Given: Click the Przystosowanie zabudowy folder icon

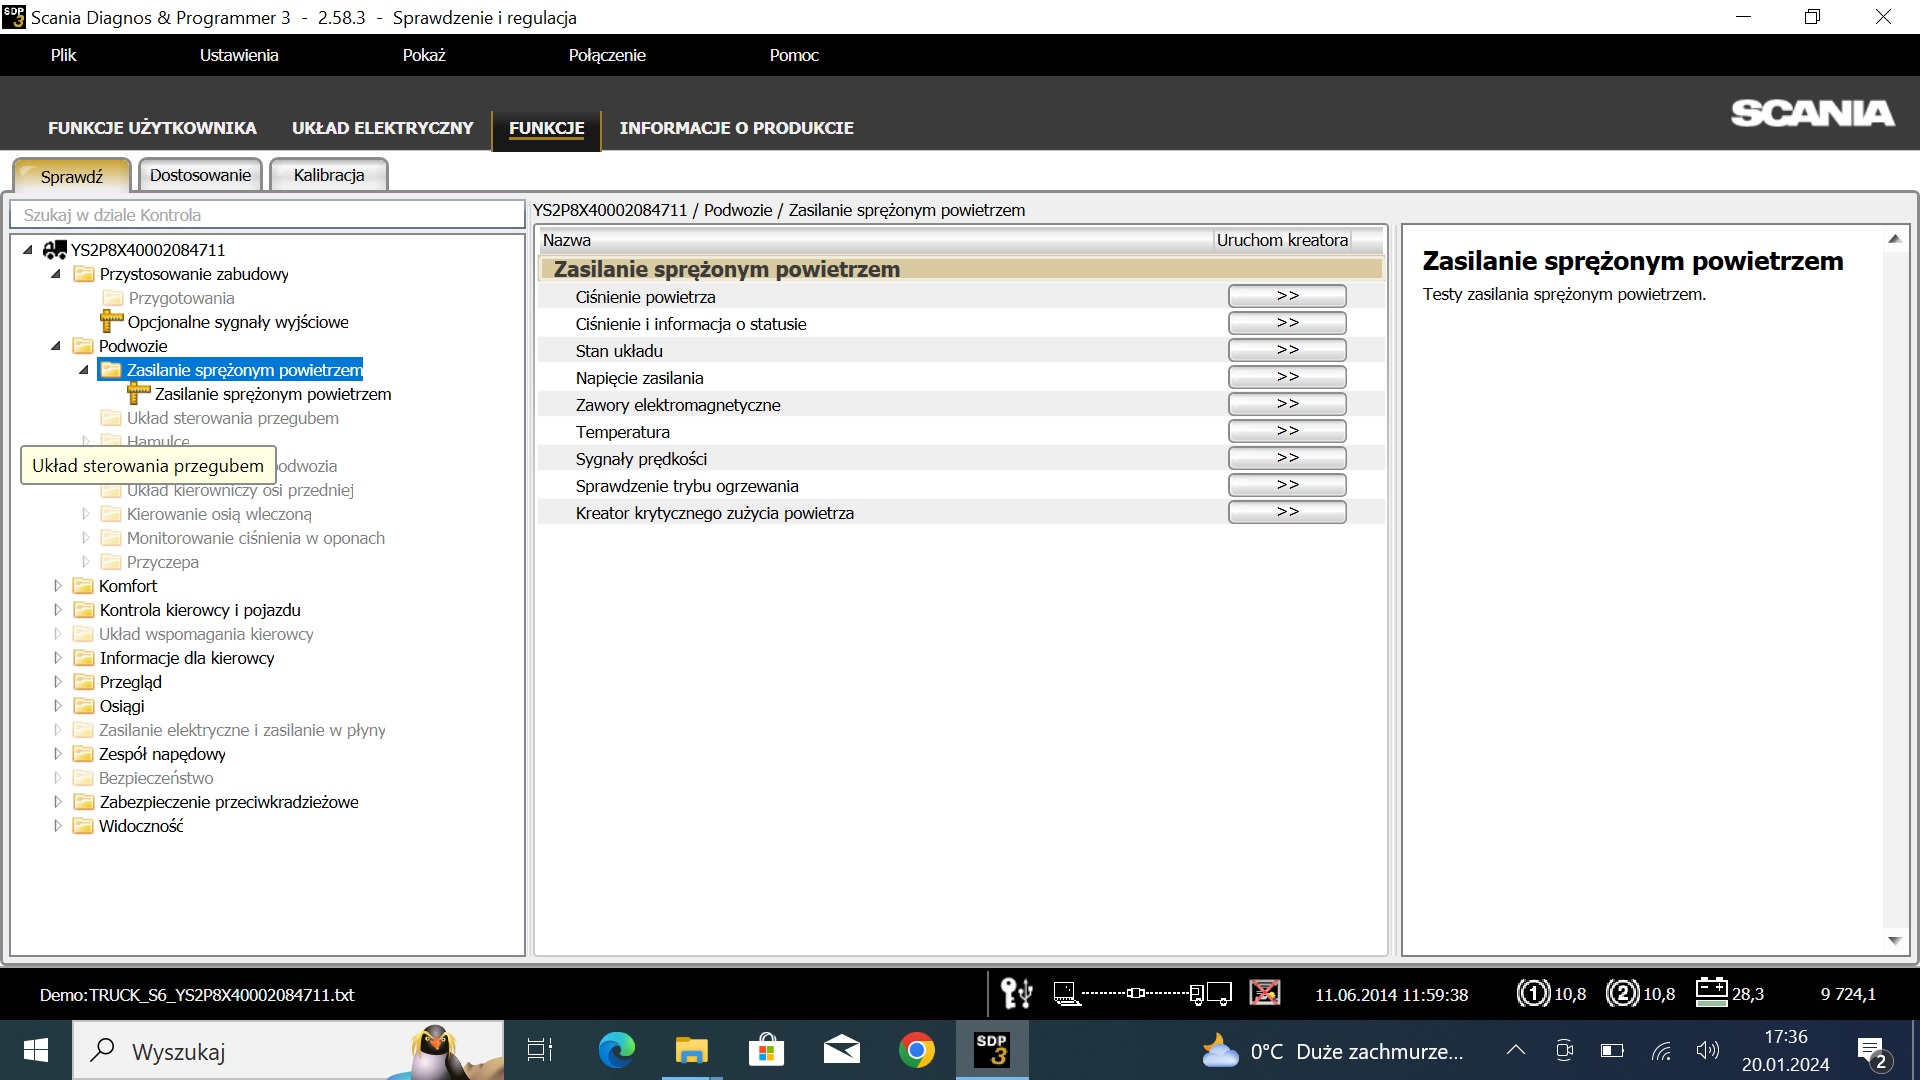Looking at the screenshot, I should point(83,274).
